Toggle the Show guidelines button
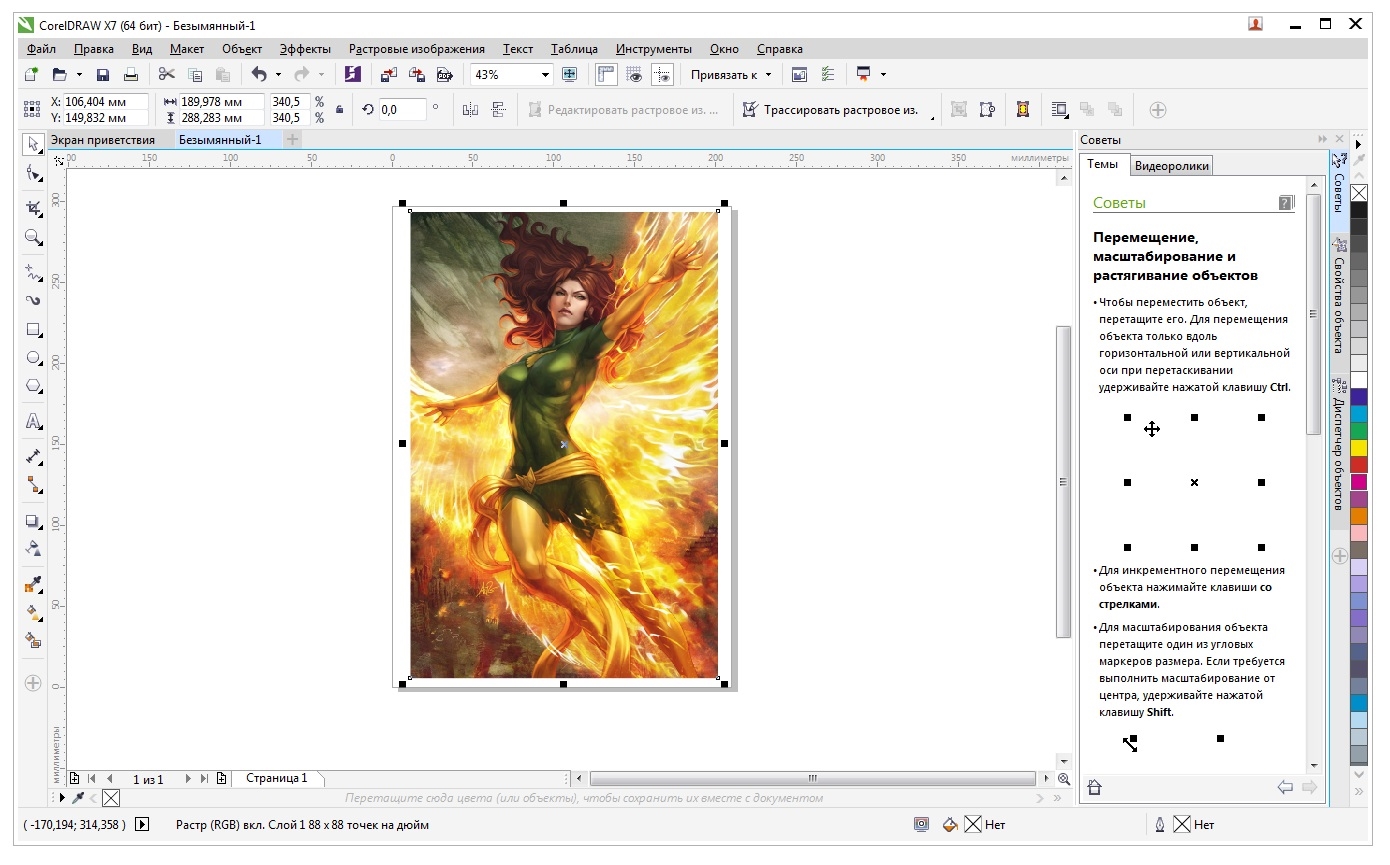Screen dimensions: 1390x865 (661, 74)
